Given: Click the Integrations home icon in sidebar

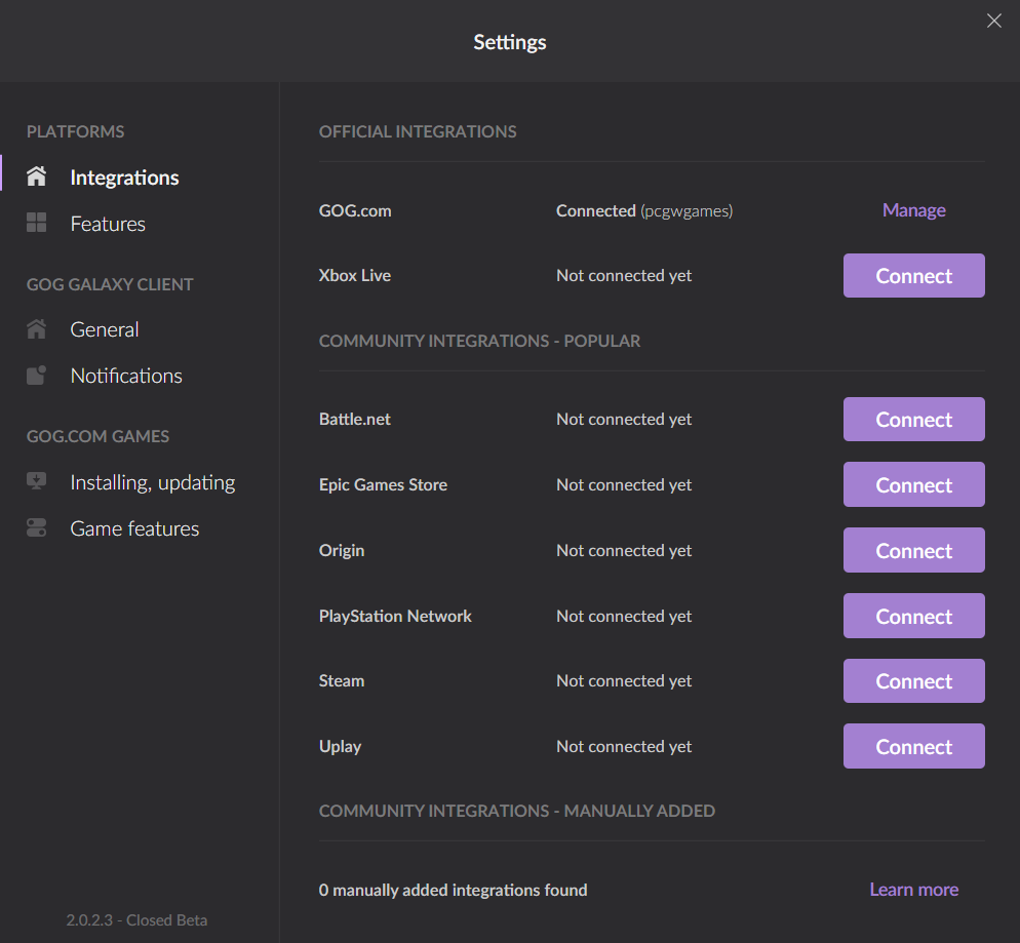Looking at the screenshot, I should point(37,177).
